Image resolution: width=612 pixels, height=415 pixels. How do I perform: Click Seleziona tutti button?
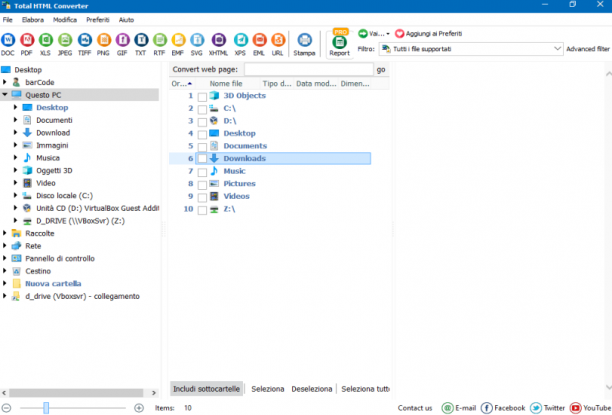point(365,389)
